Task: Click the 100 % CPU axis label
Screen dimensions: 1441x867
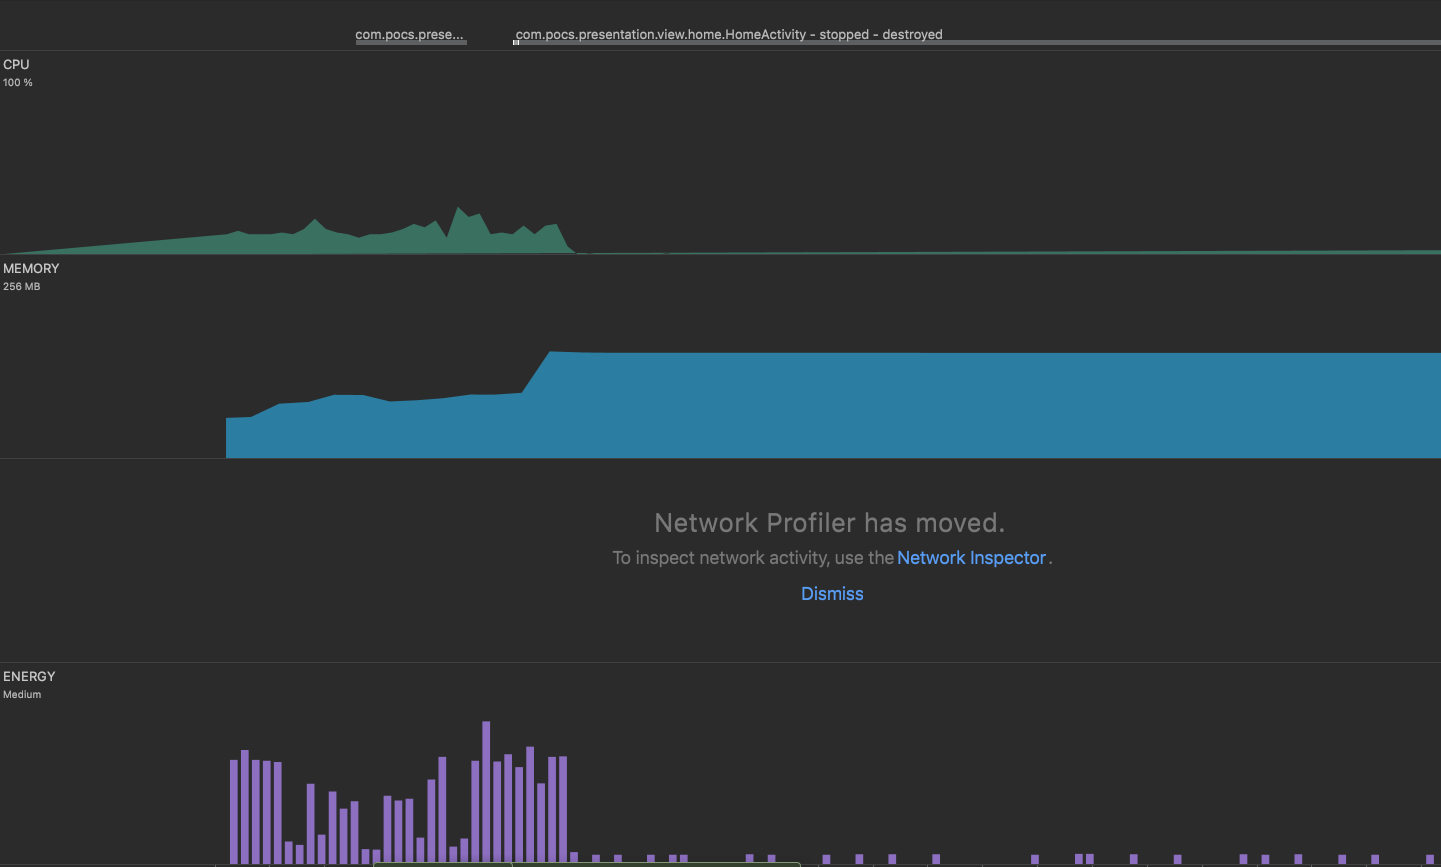Action: [18, 82]
